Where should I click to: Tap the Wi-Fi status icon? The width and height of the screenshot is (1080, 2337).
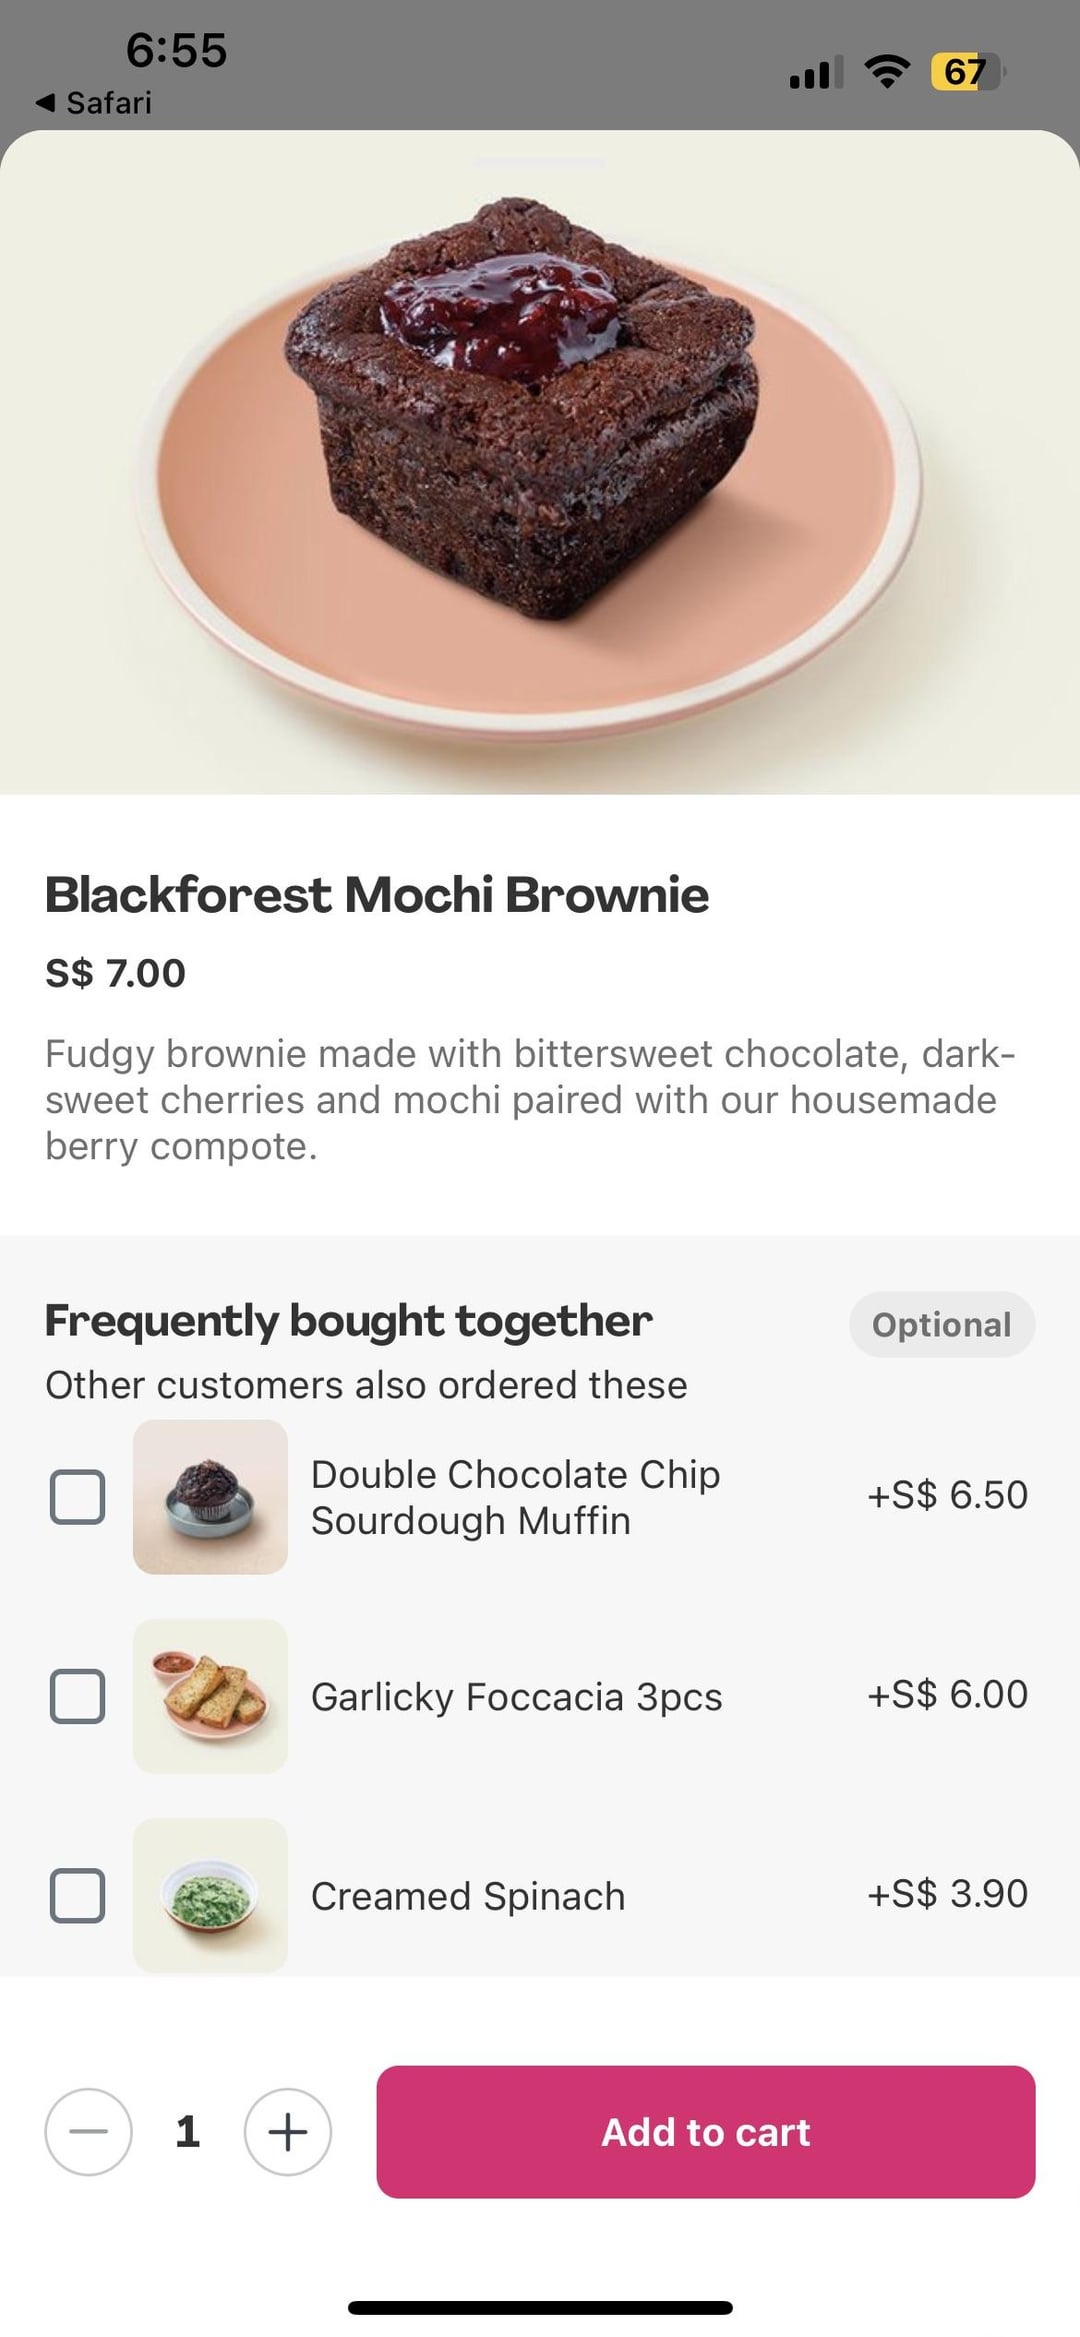pyautogui.click(x=886, y=71)
